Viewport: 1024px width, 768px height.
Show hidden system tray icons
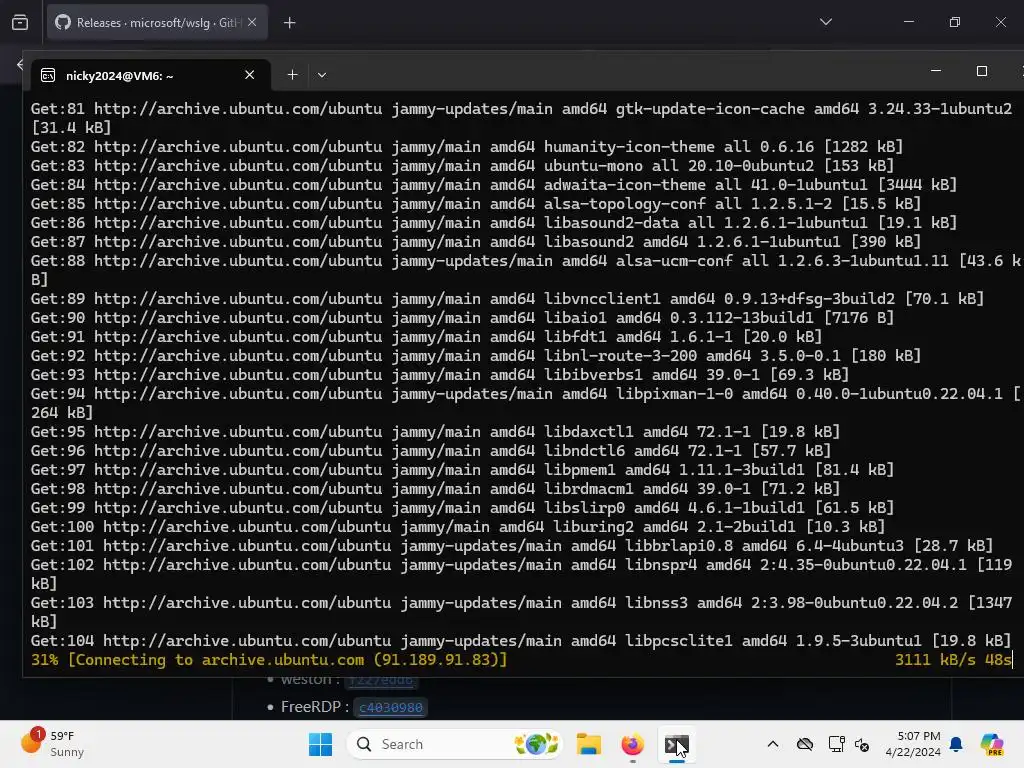pyautogui.click(x=773, y=744)
